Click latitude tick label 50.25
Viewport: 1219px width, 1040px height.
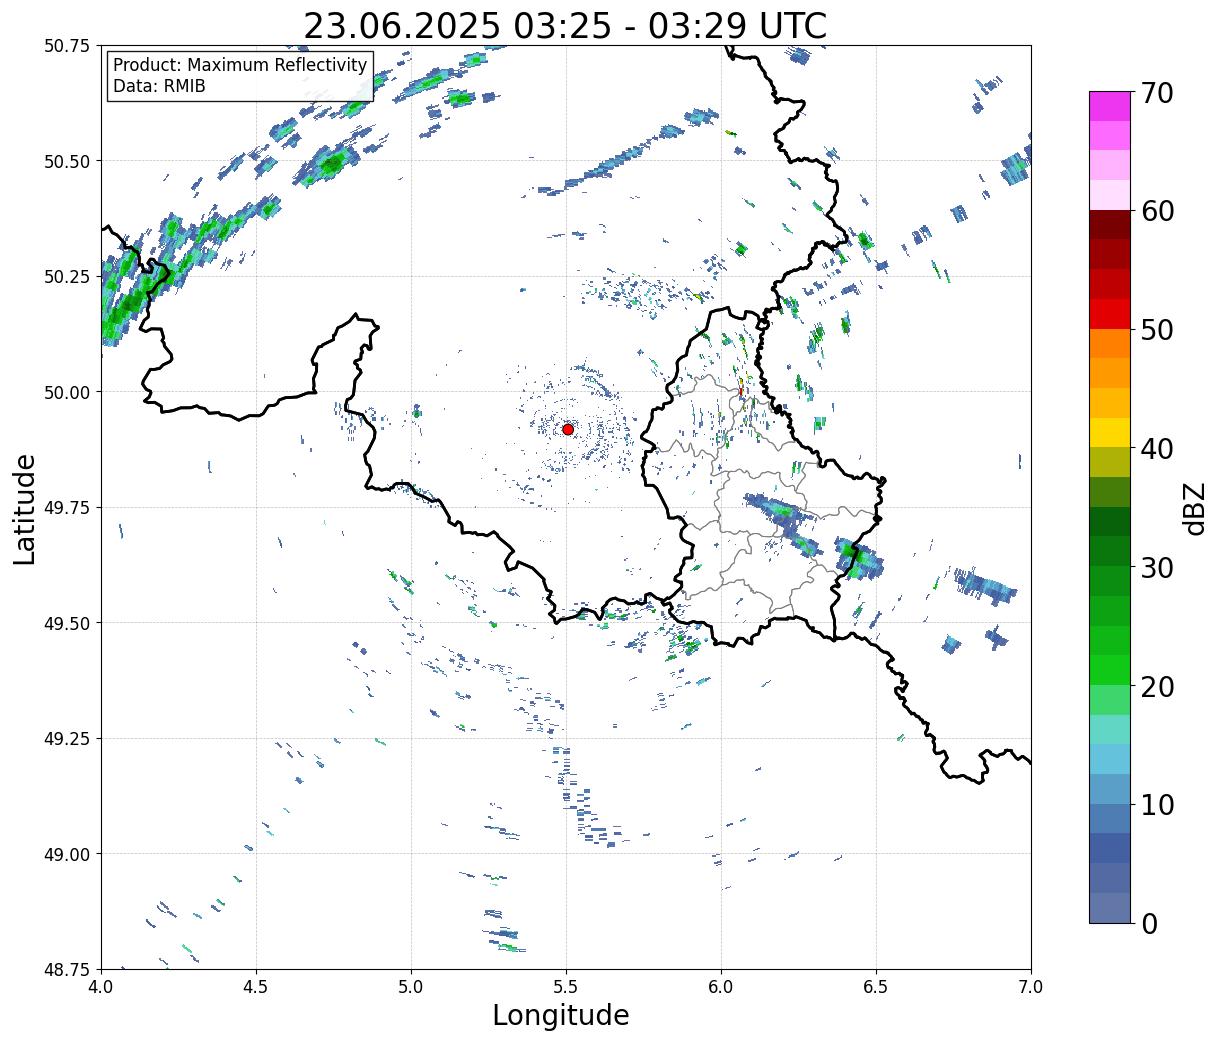click(x=67, y=277)
